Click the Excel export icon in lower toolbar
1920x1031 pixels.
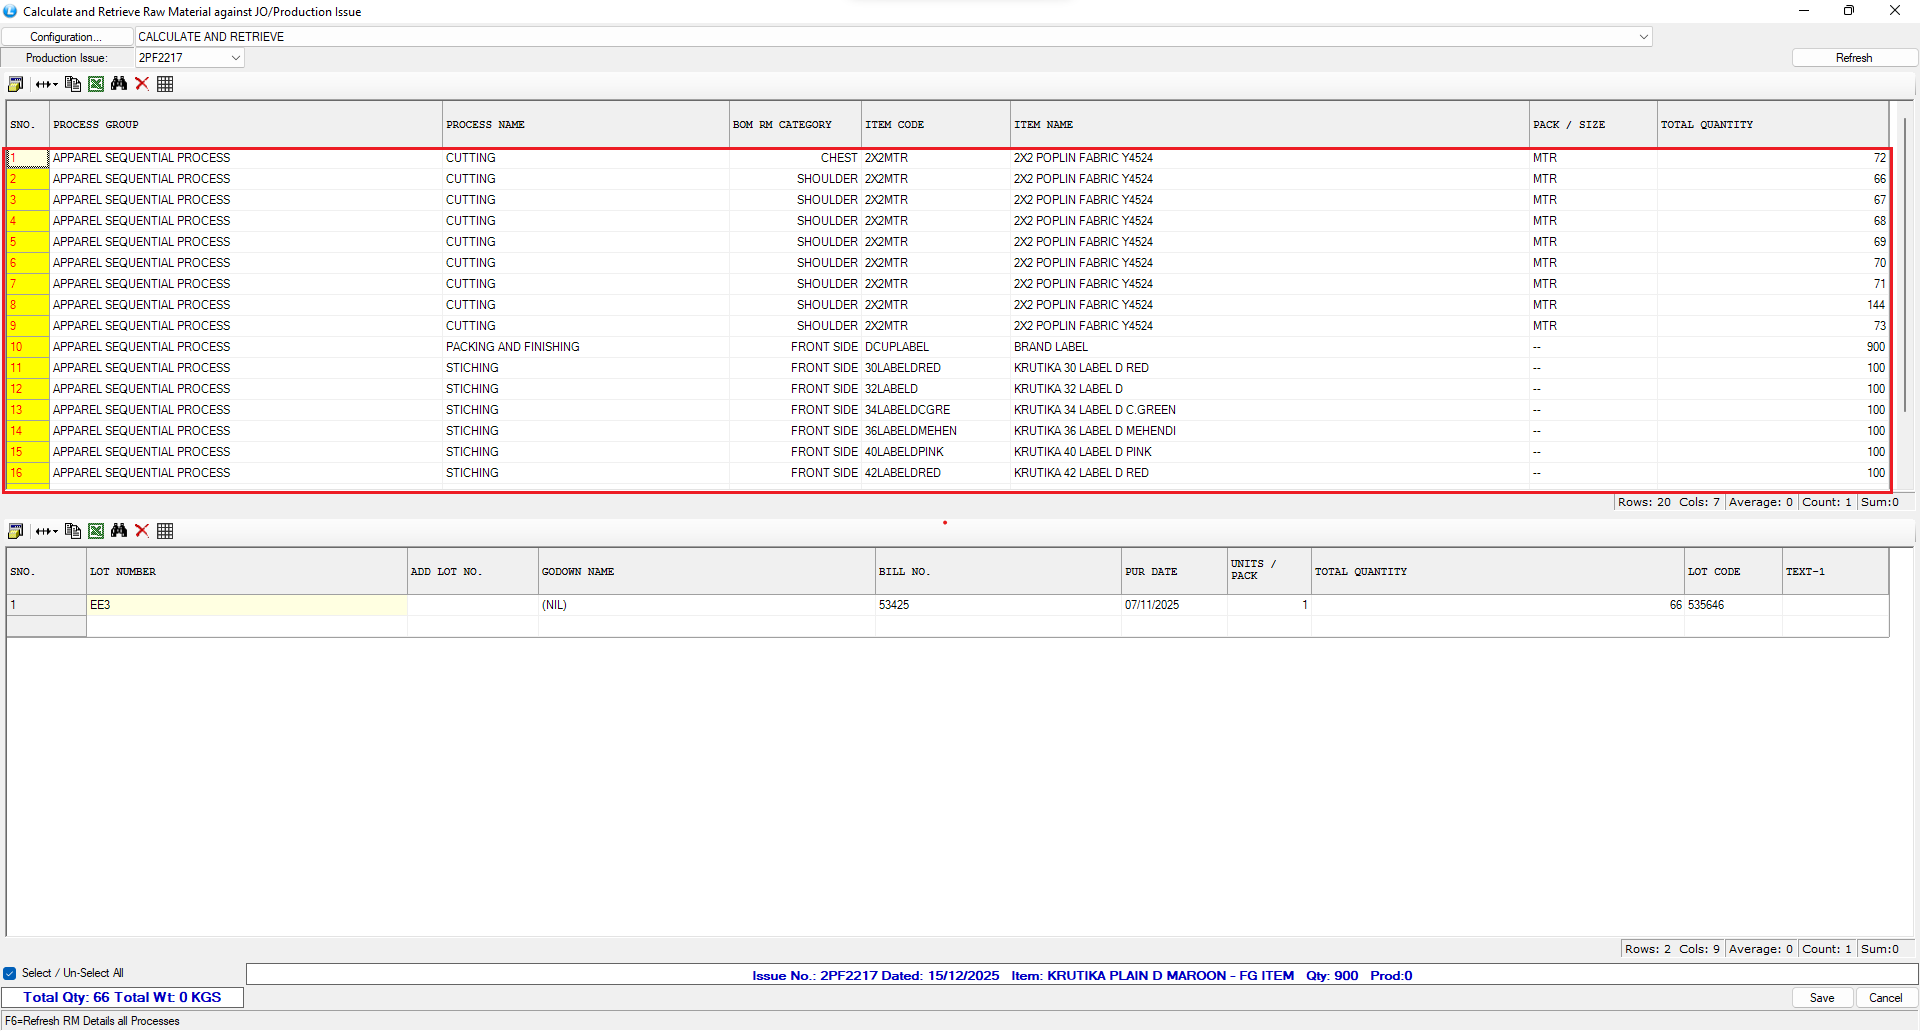coord(96,531)
